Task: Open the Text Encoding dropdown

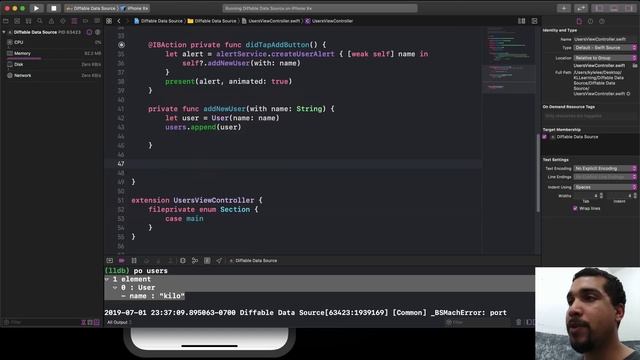Action: point(605,168)
